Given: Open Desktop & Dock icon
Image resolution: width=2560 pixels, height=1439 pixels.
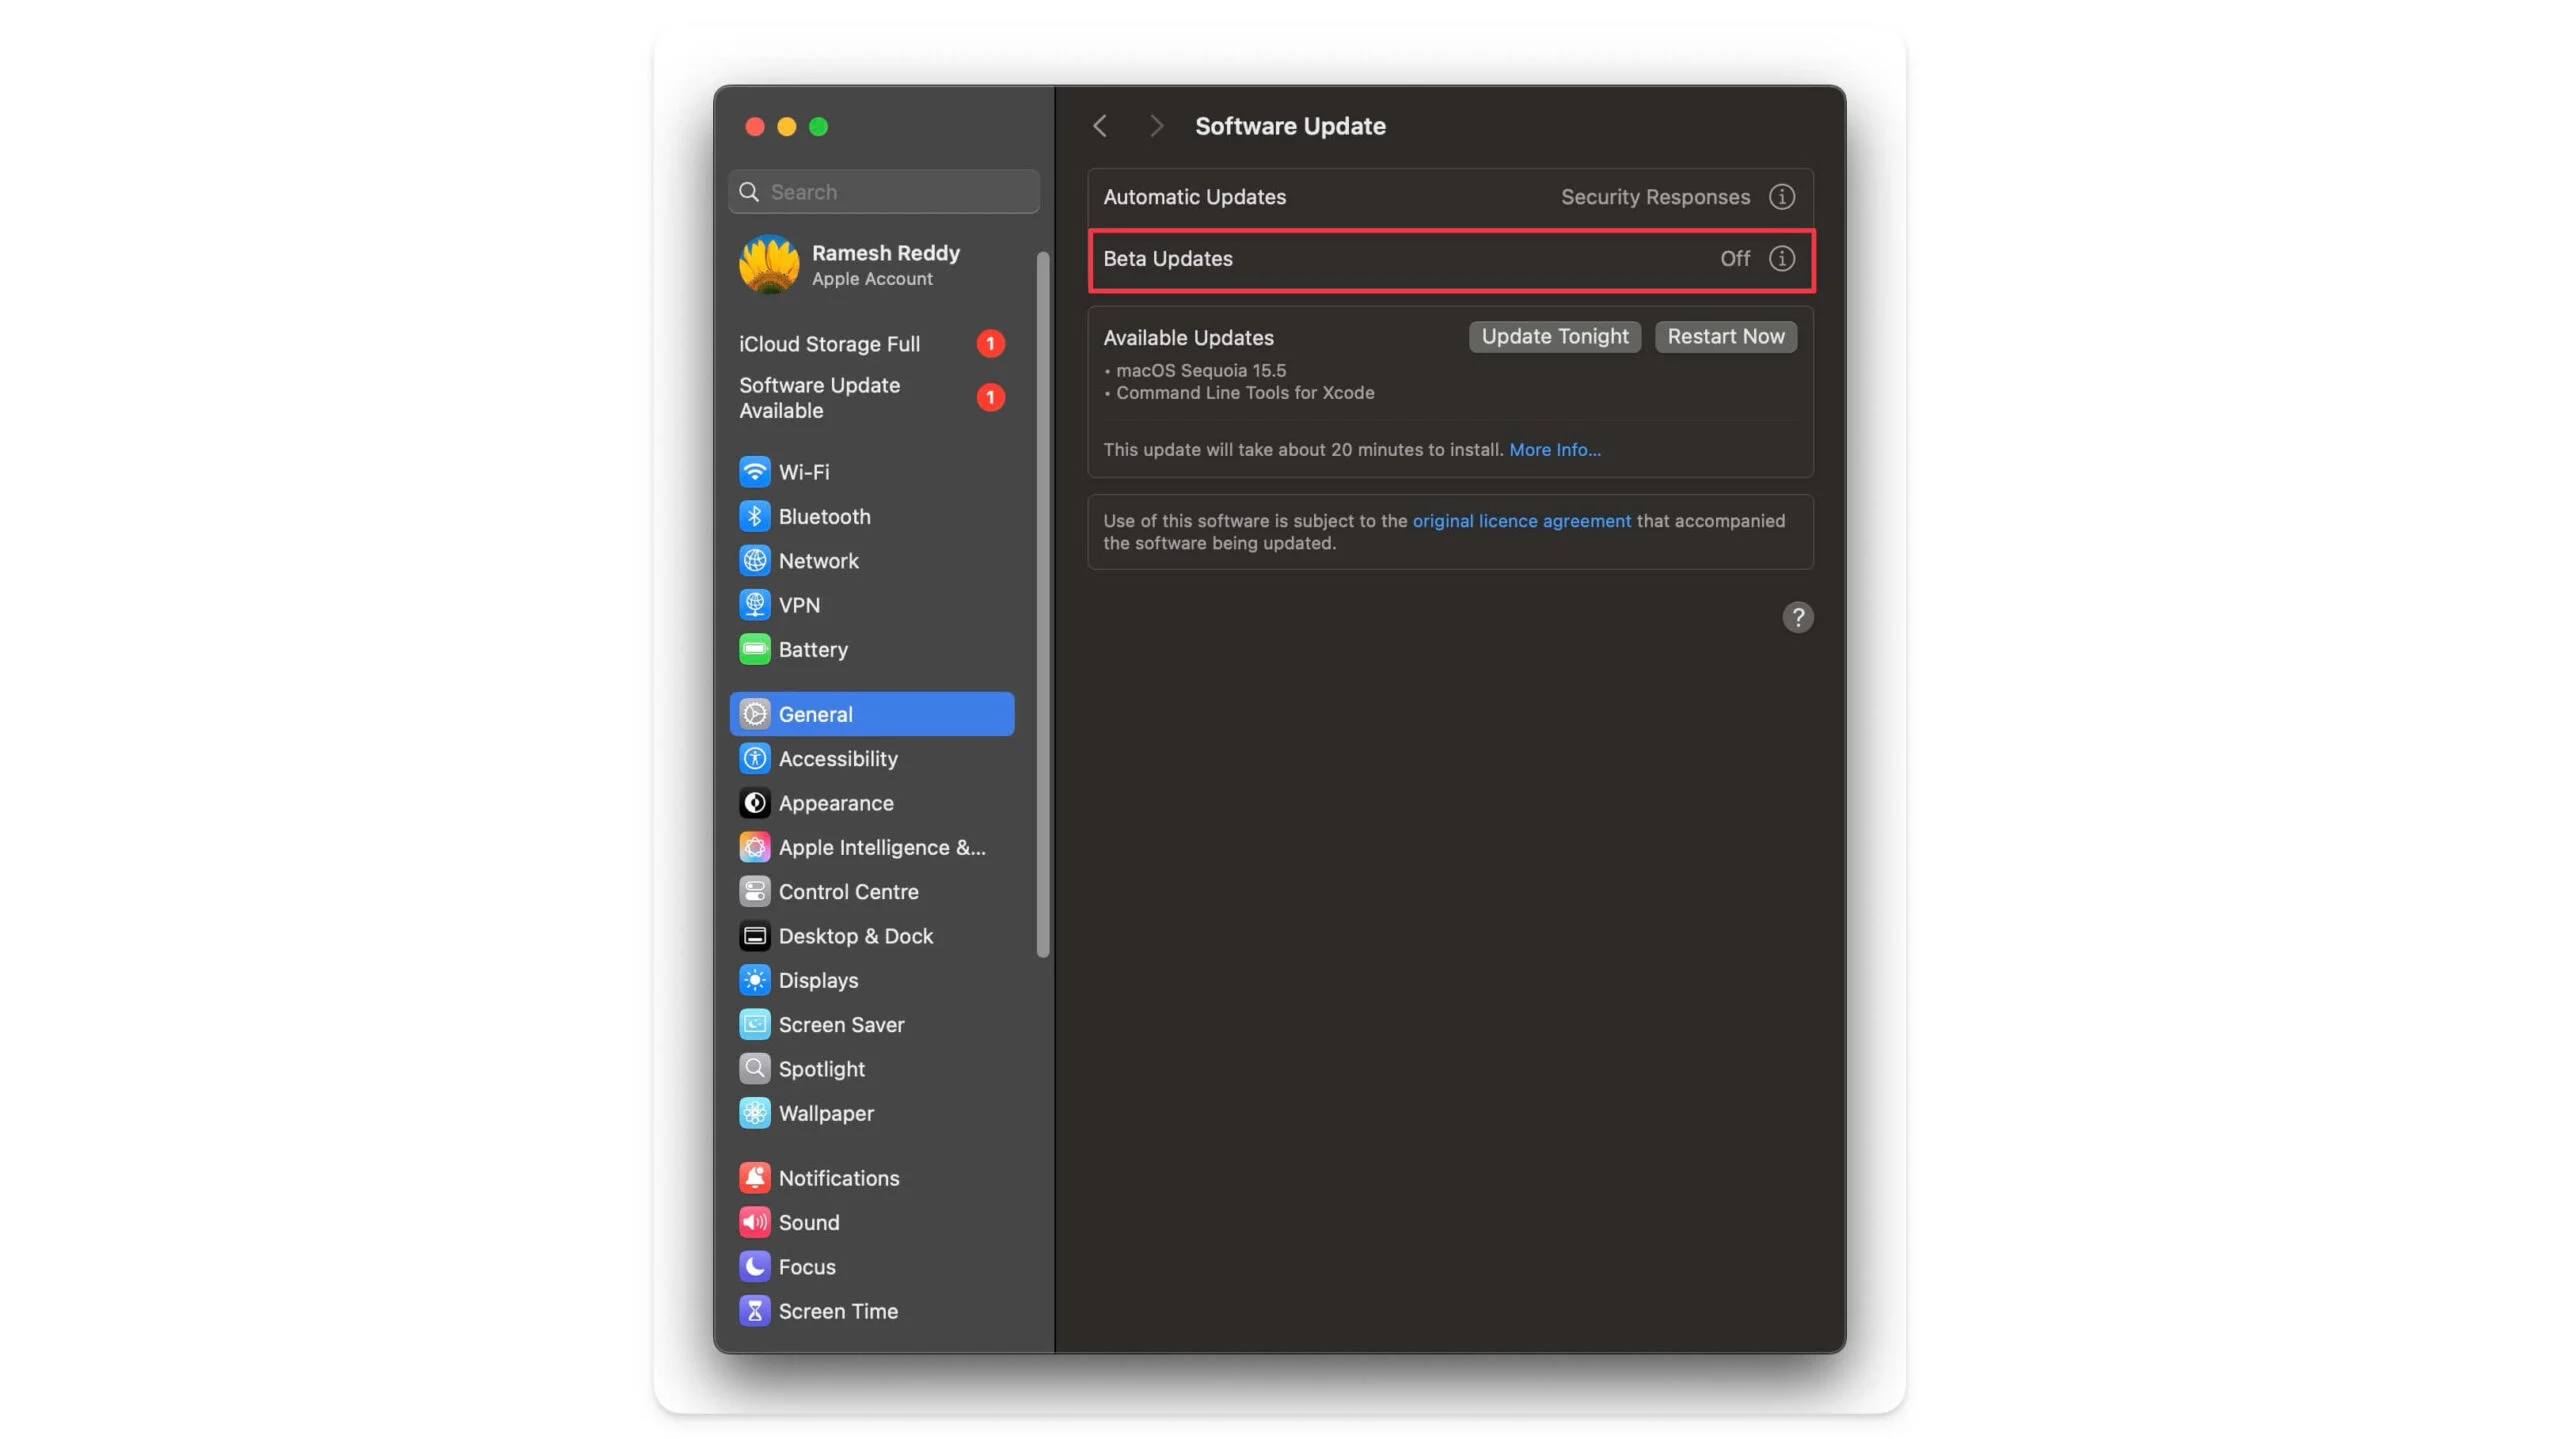Looking at the screenshot, I should pos(754,935).
